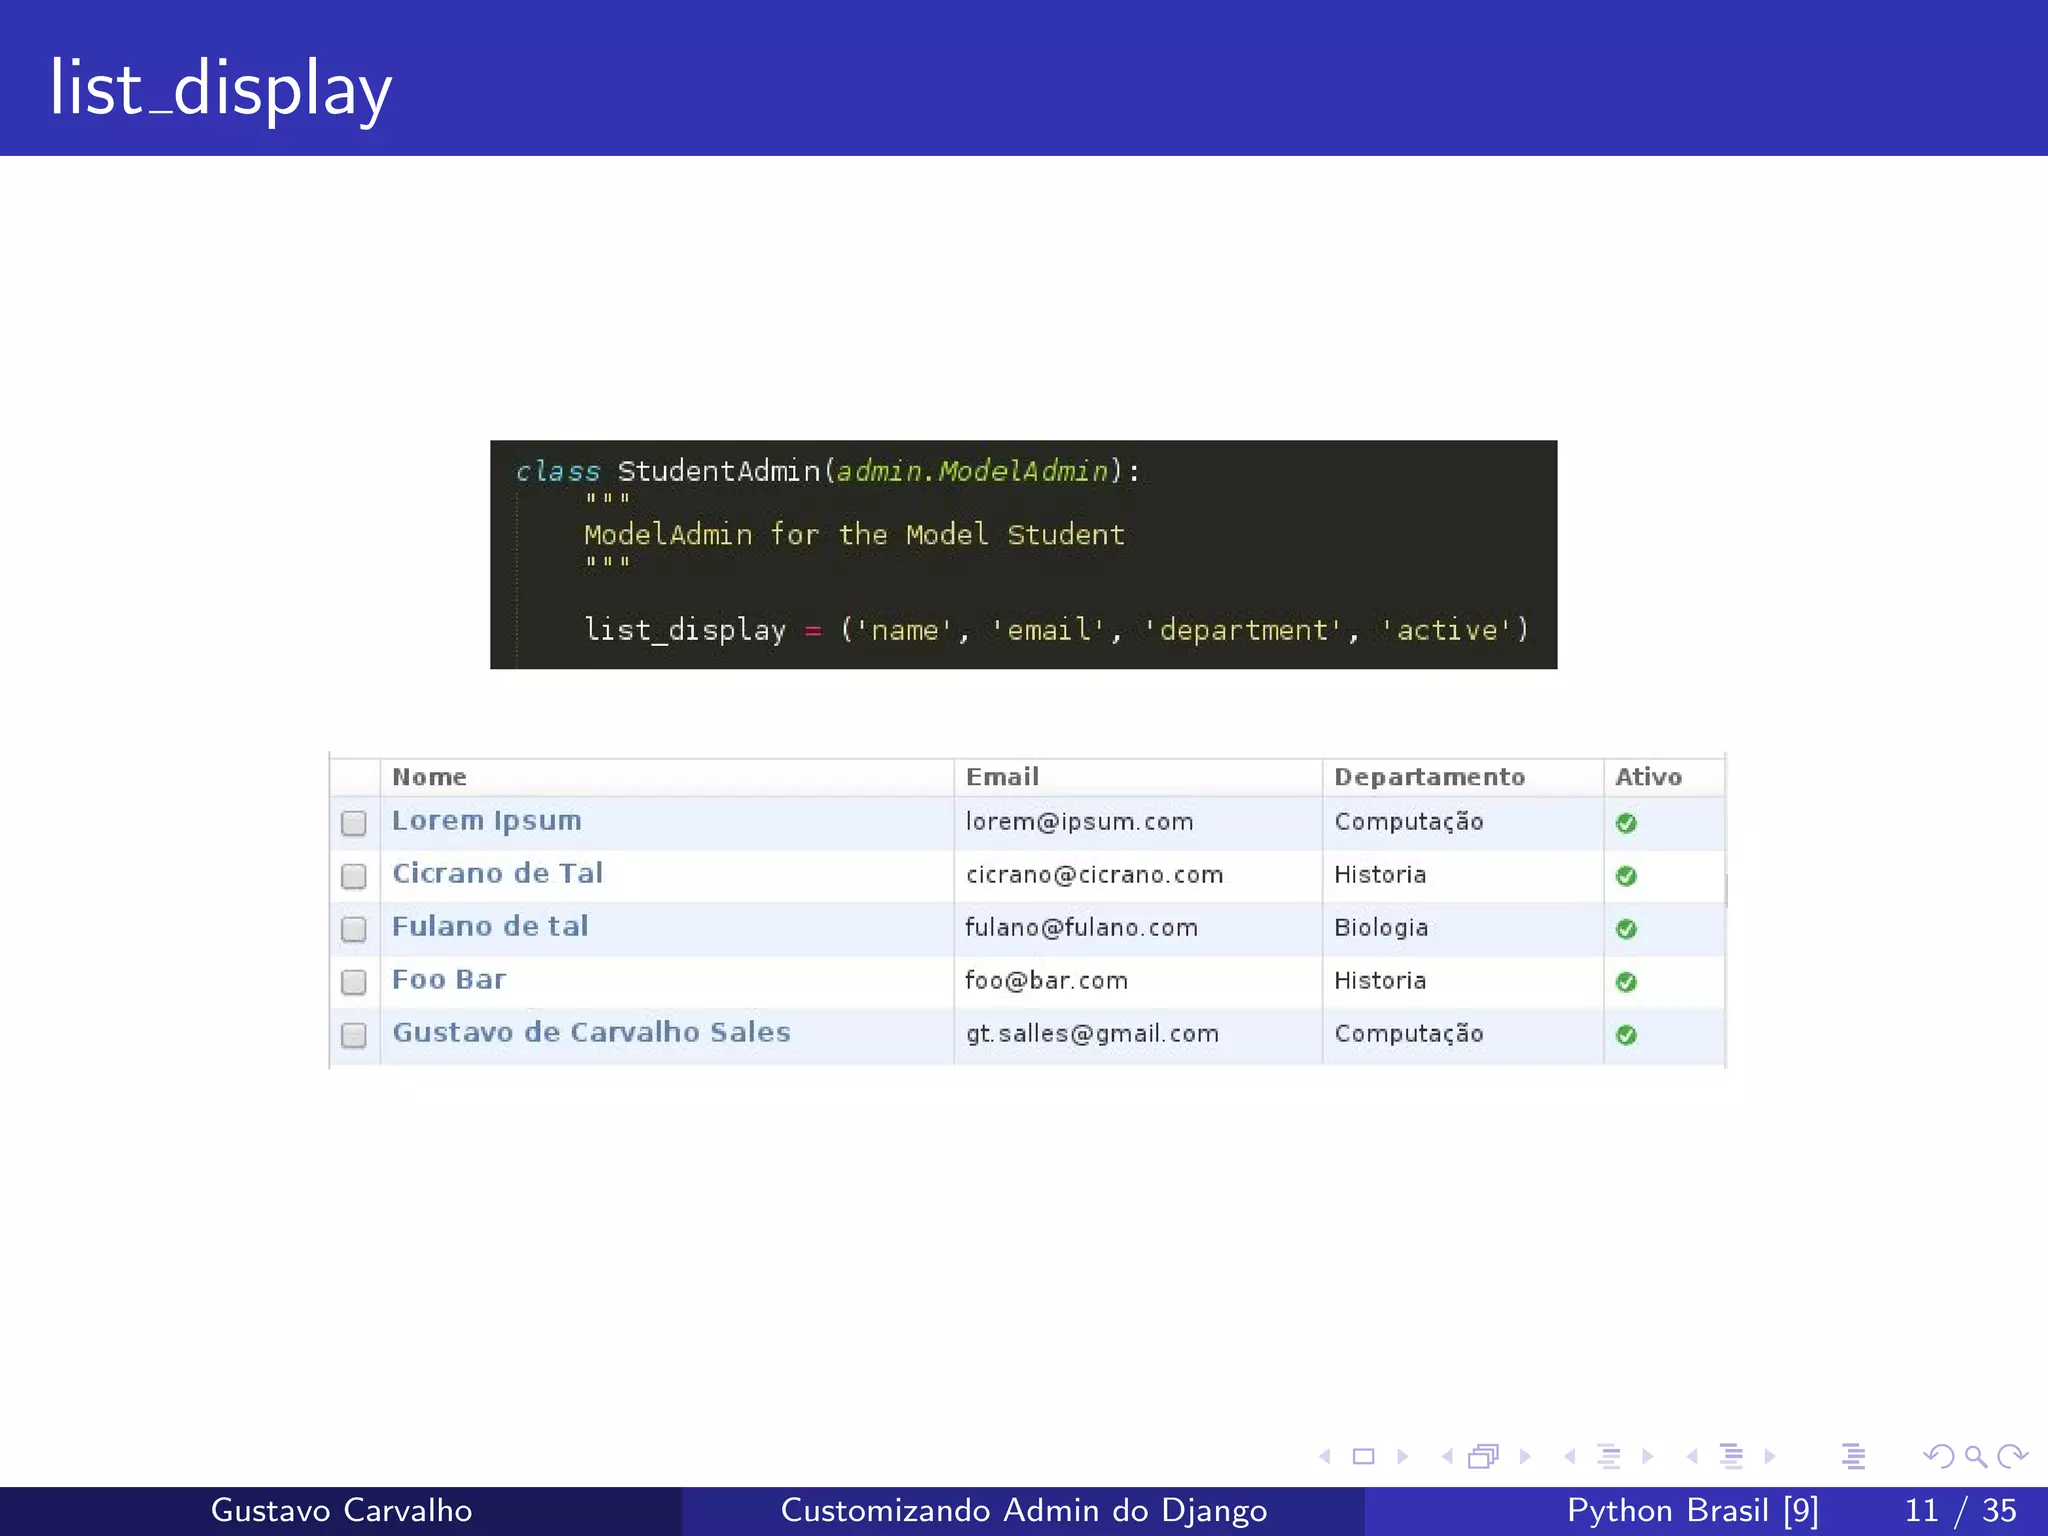Click the magnifier search icon
Viewport: 2048px width, 1536px height.
pyautogui.click(x=1976, y=1457)
